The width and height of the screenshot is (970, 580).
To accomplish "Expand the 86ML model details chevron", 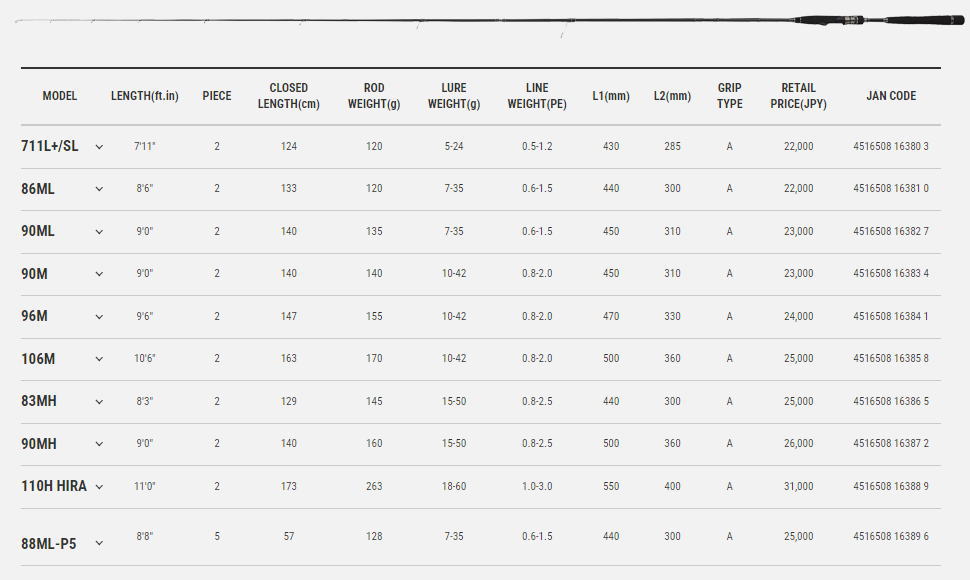I will (x=99, y=189).
